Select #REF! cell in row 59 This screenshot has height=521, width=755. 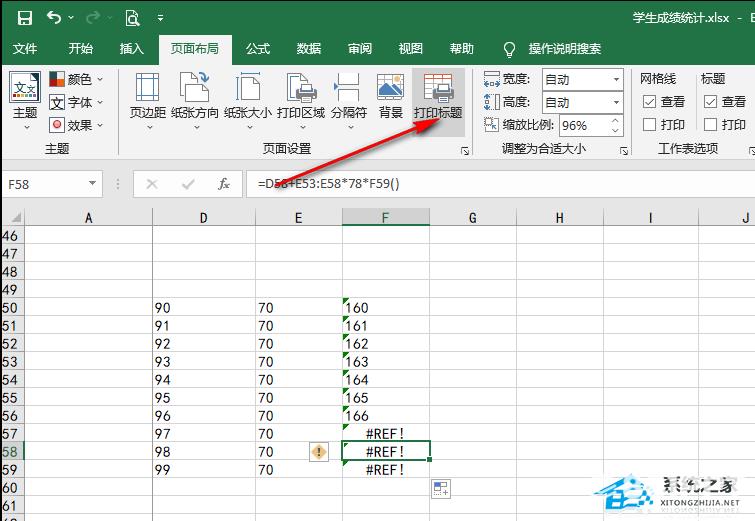[386, 469]
